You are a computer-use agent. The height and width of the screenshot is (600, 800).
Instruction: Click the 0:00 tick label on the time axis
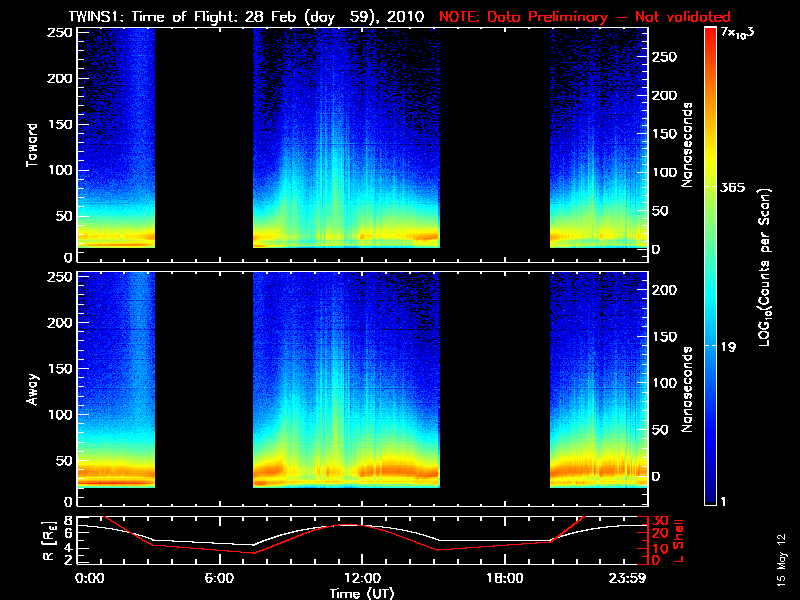coord(89,578)
